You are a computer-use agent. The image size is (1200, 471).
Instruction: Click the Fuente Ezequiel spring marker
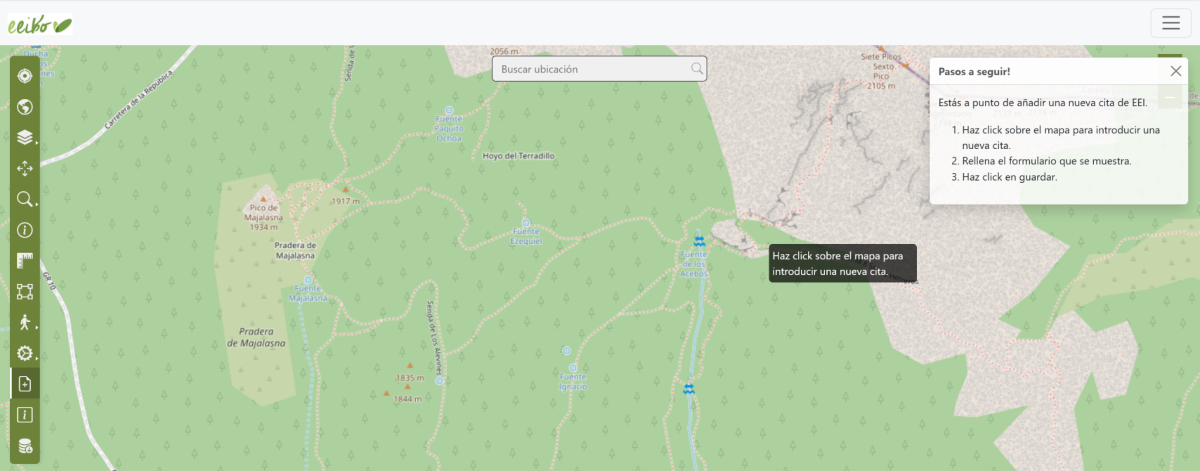[525, 222]
